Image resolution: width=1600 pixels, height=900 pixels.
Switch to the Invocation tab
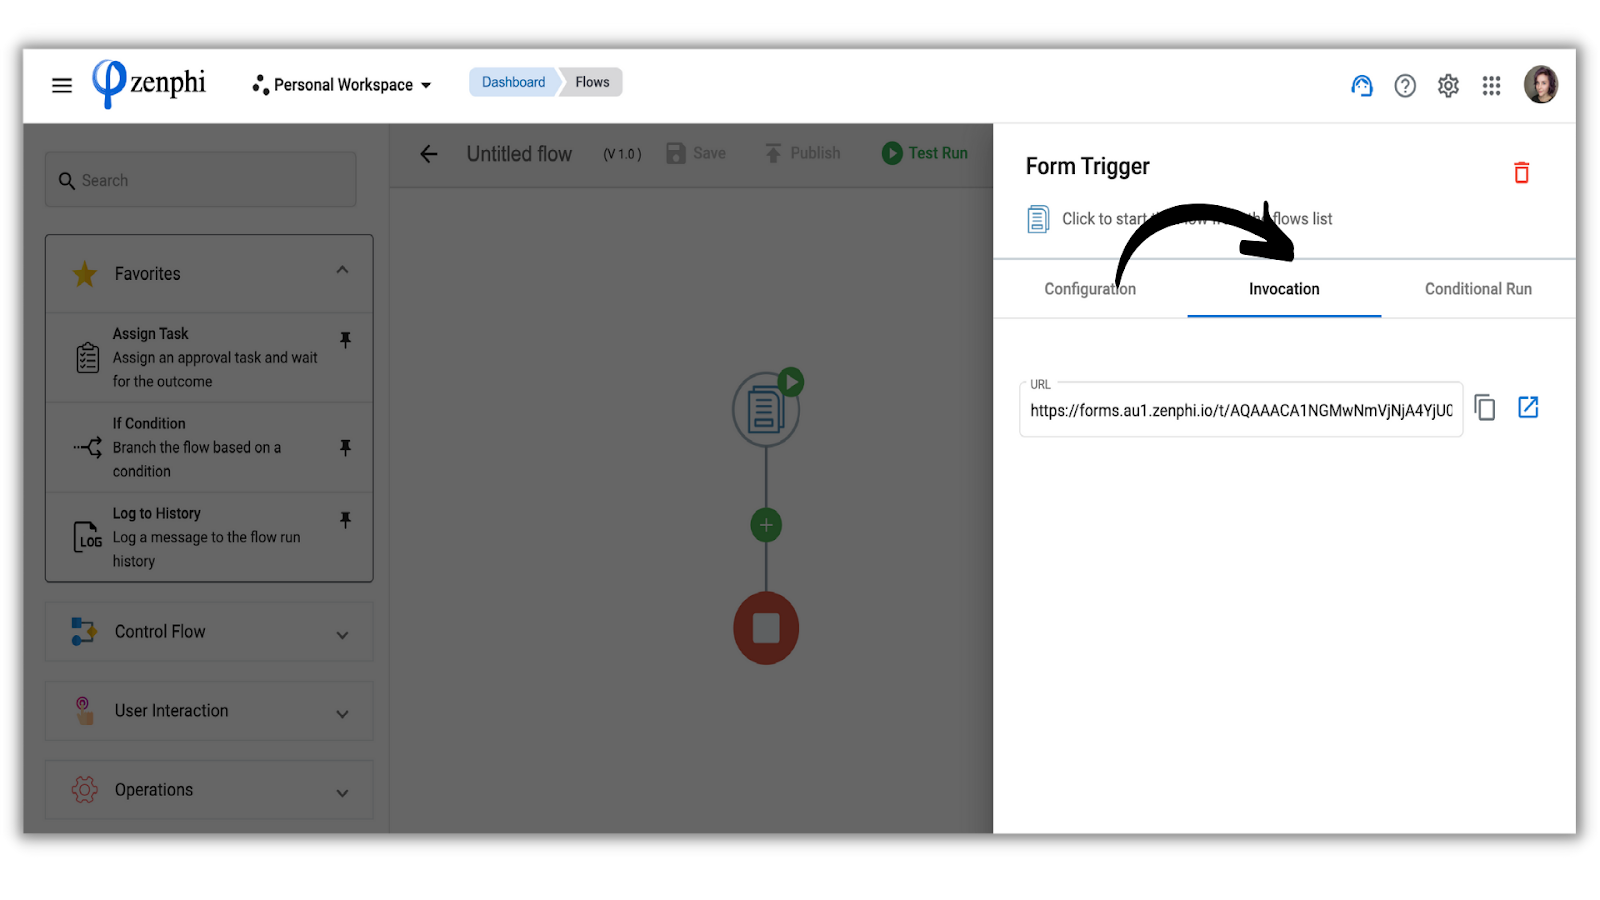[1284, 289]
